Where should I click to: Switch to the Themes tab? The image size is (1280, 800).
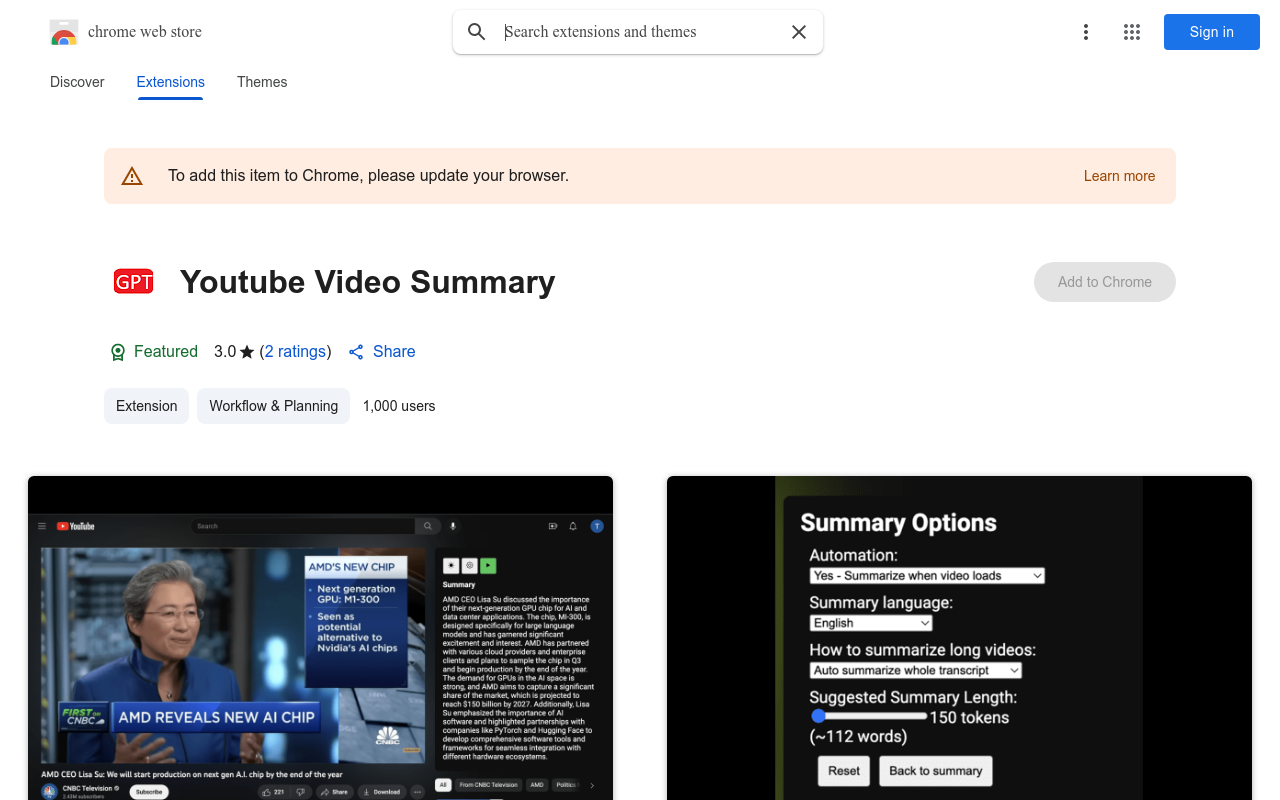262,82
